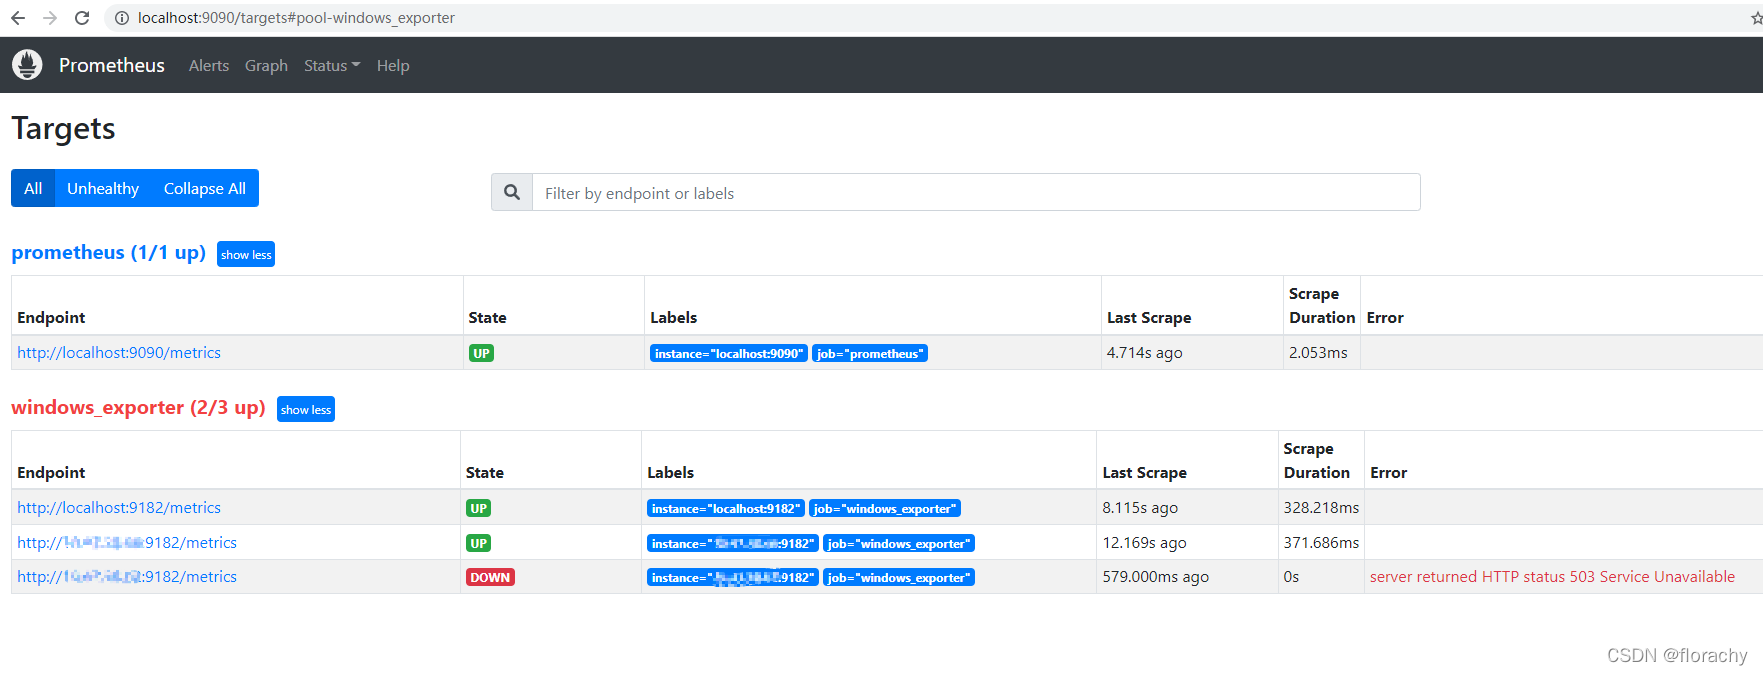Click the 371.686ms scrape duration value
Screen dimensions: 1763x675
coord(1321,542)
